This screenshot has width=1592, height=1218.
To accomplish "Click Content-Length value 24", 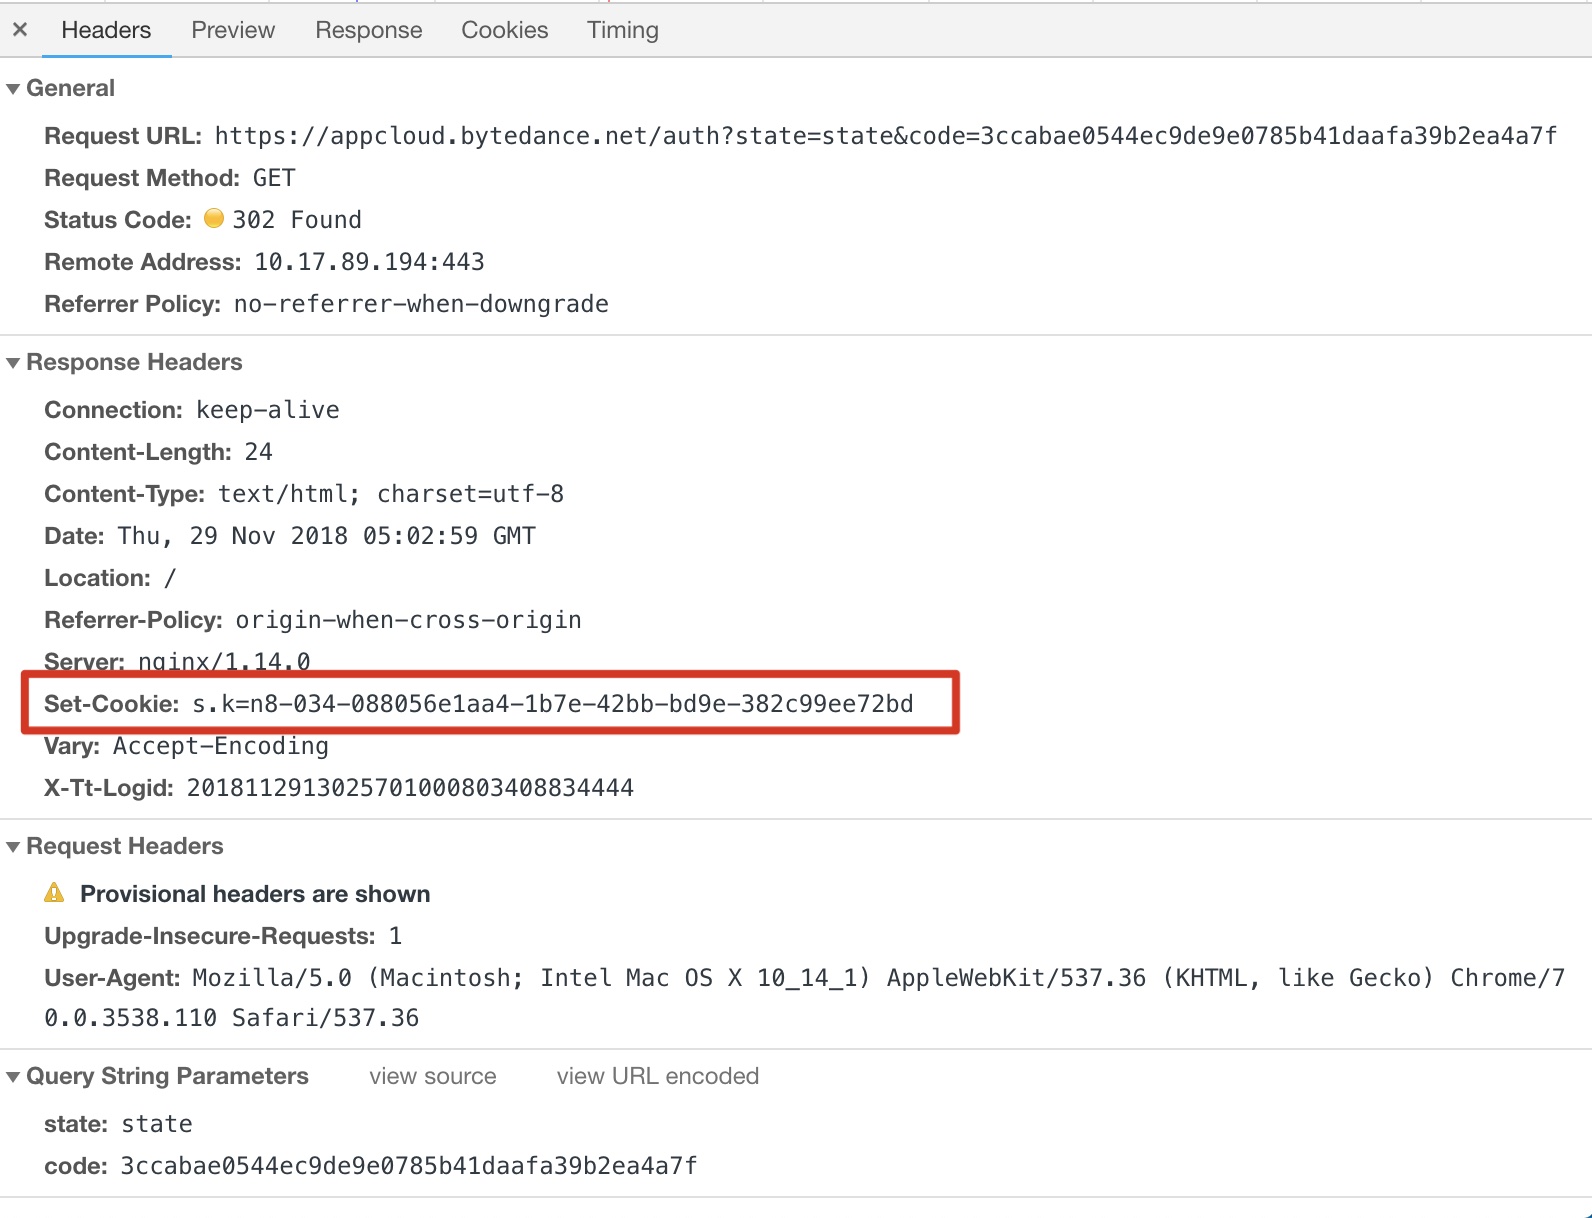I will tap(259, 452).
